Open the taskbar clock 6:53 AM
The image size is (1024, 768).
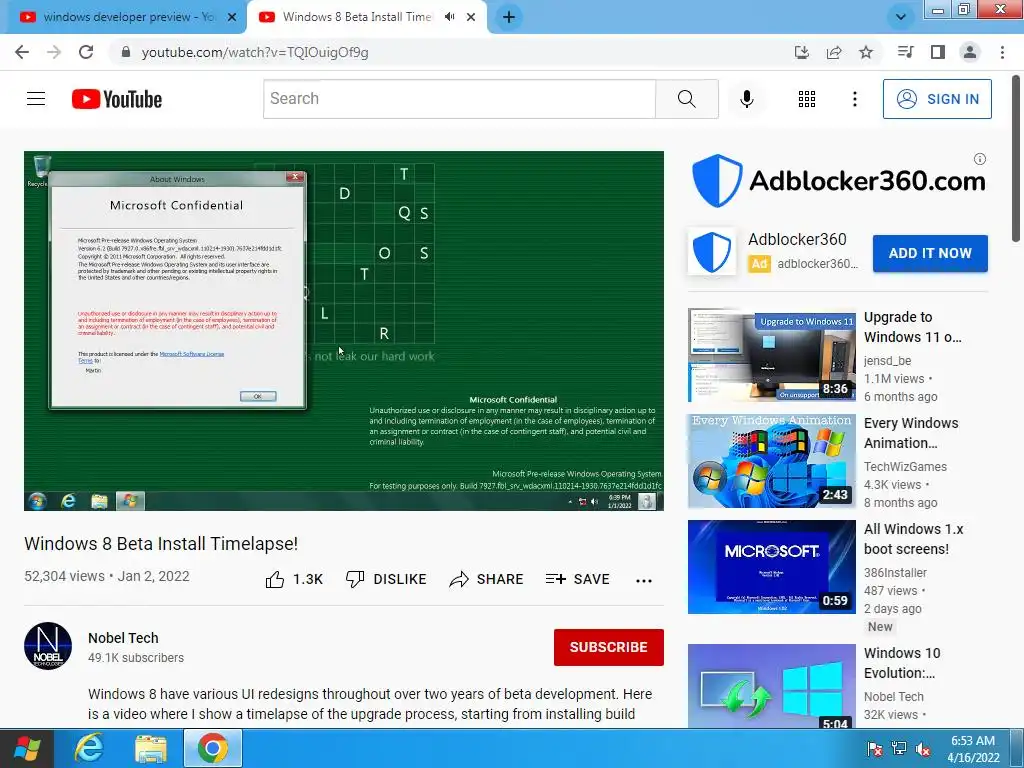pyautogui.click(x=973, y=748)
